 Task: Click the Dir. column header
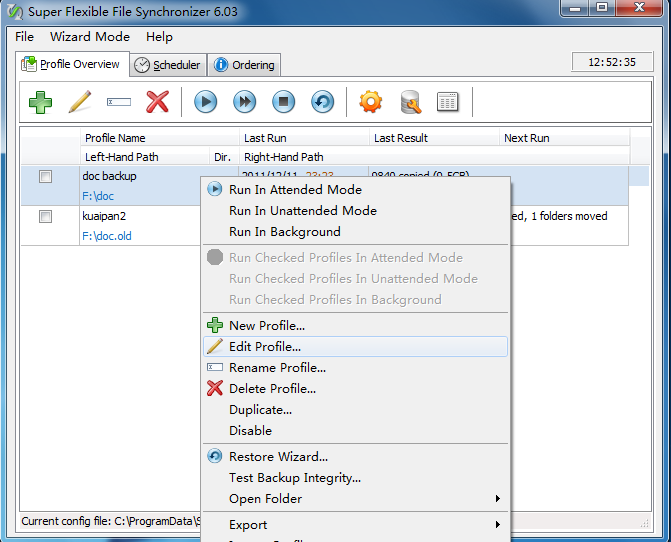coord(224,157)
